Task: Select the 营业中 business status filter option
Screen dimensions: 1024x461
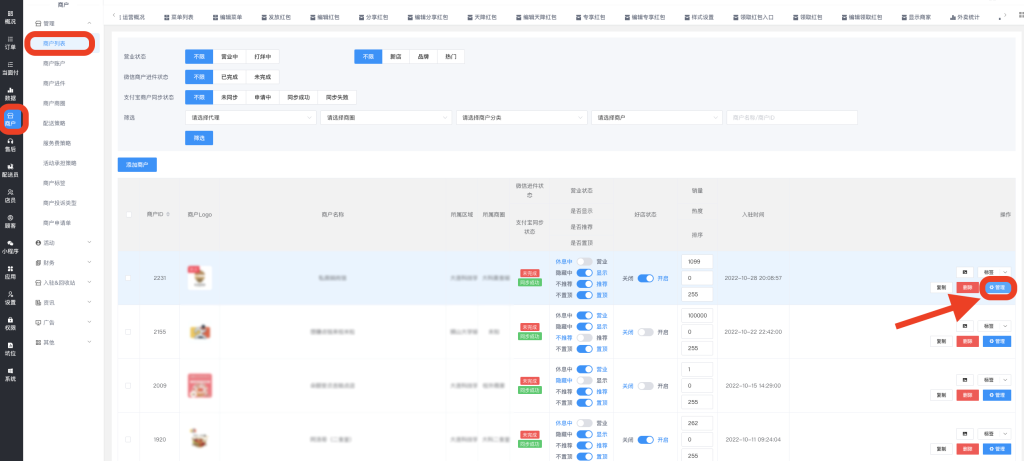Action: [x=228, y=57]
